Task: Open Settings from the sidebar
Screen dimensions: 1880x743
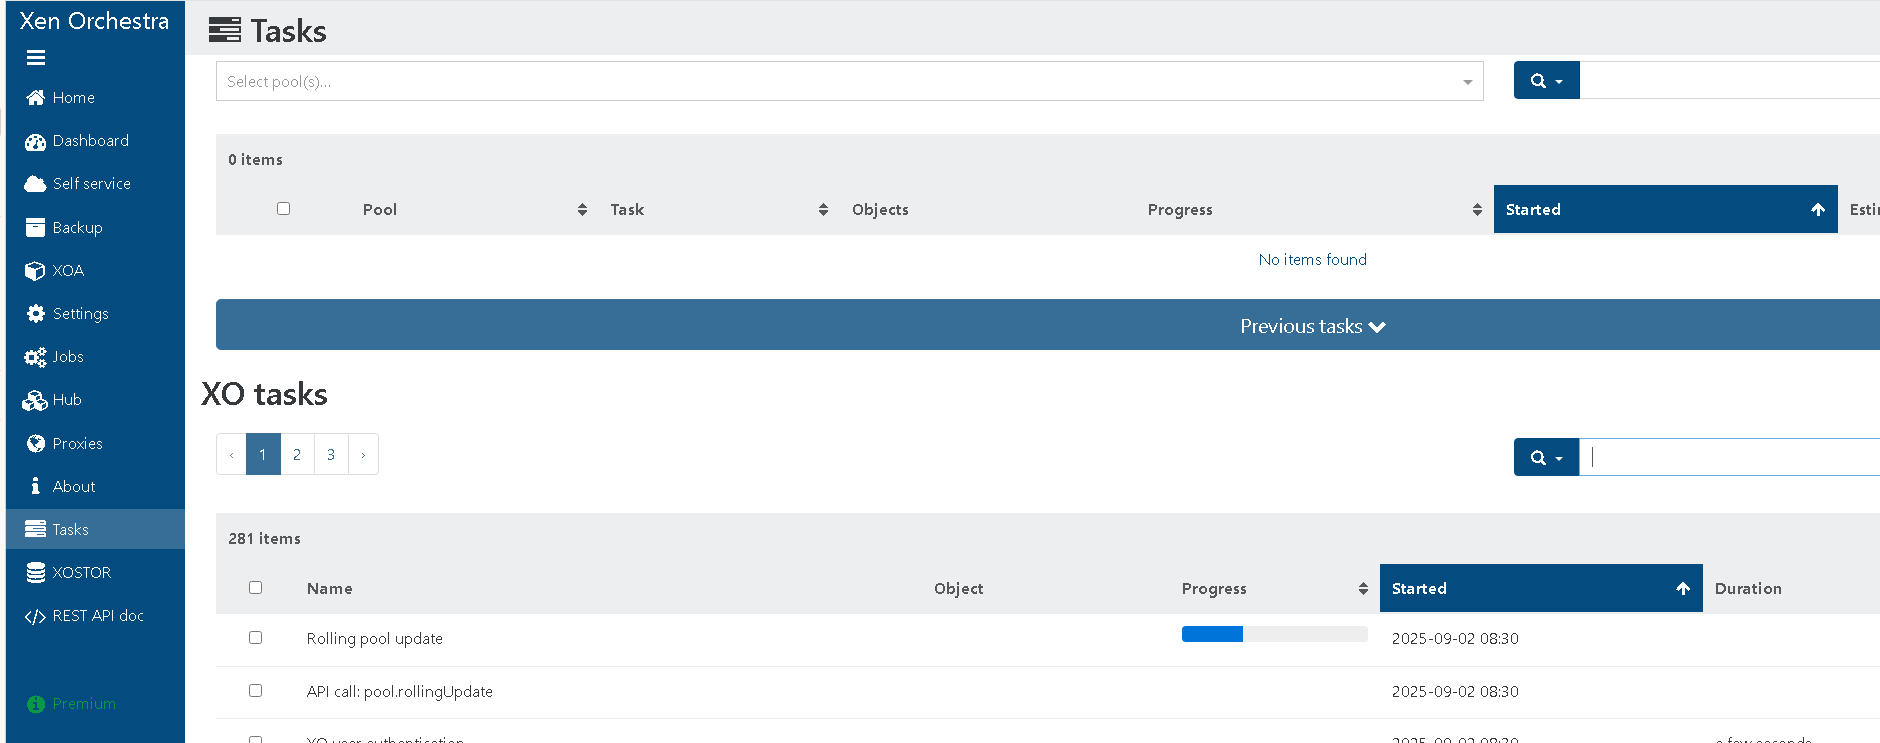Action: (x=80, y=314)
